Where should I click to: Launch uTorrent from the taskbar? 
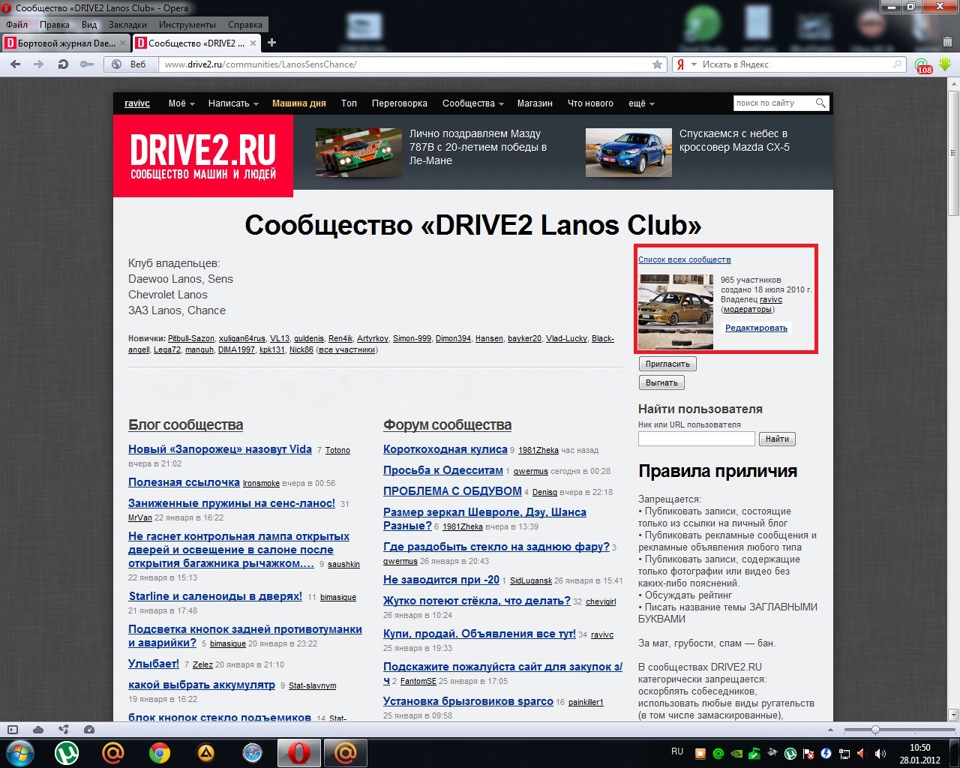(x=67, y=753)
